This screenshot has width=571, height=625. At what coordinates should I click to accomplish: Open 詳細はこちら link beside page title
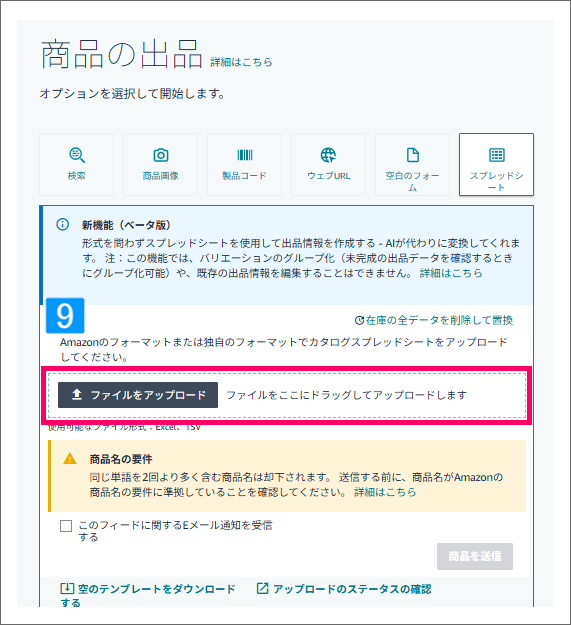(x=241, y=62)
